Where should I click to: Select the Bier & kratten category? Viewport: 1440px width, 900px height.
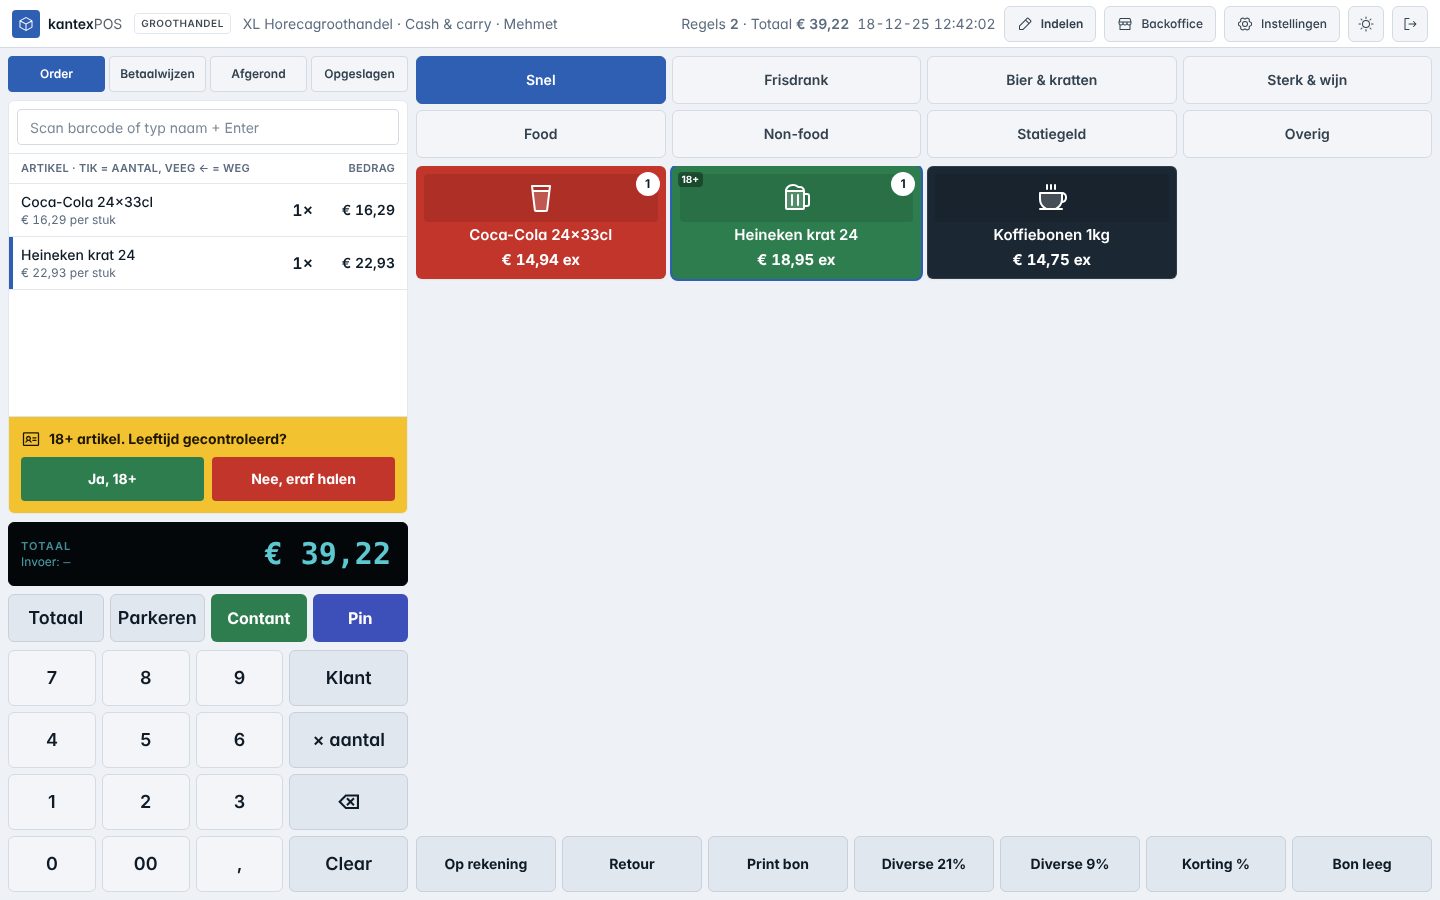click(1052, 80)
